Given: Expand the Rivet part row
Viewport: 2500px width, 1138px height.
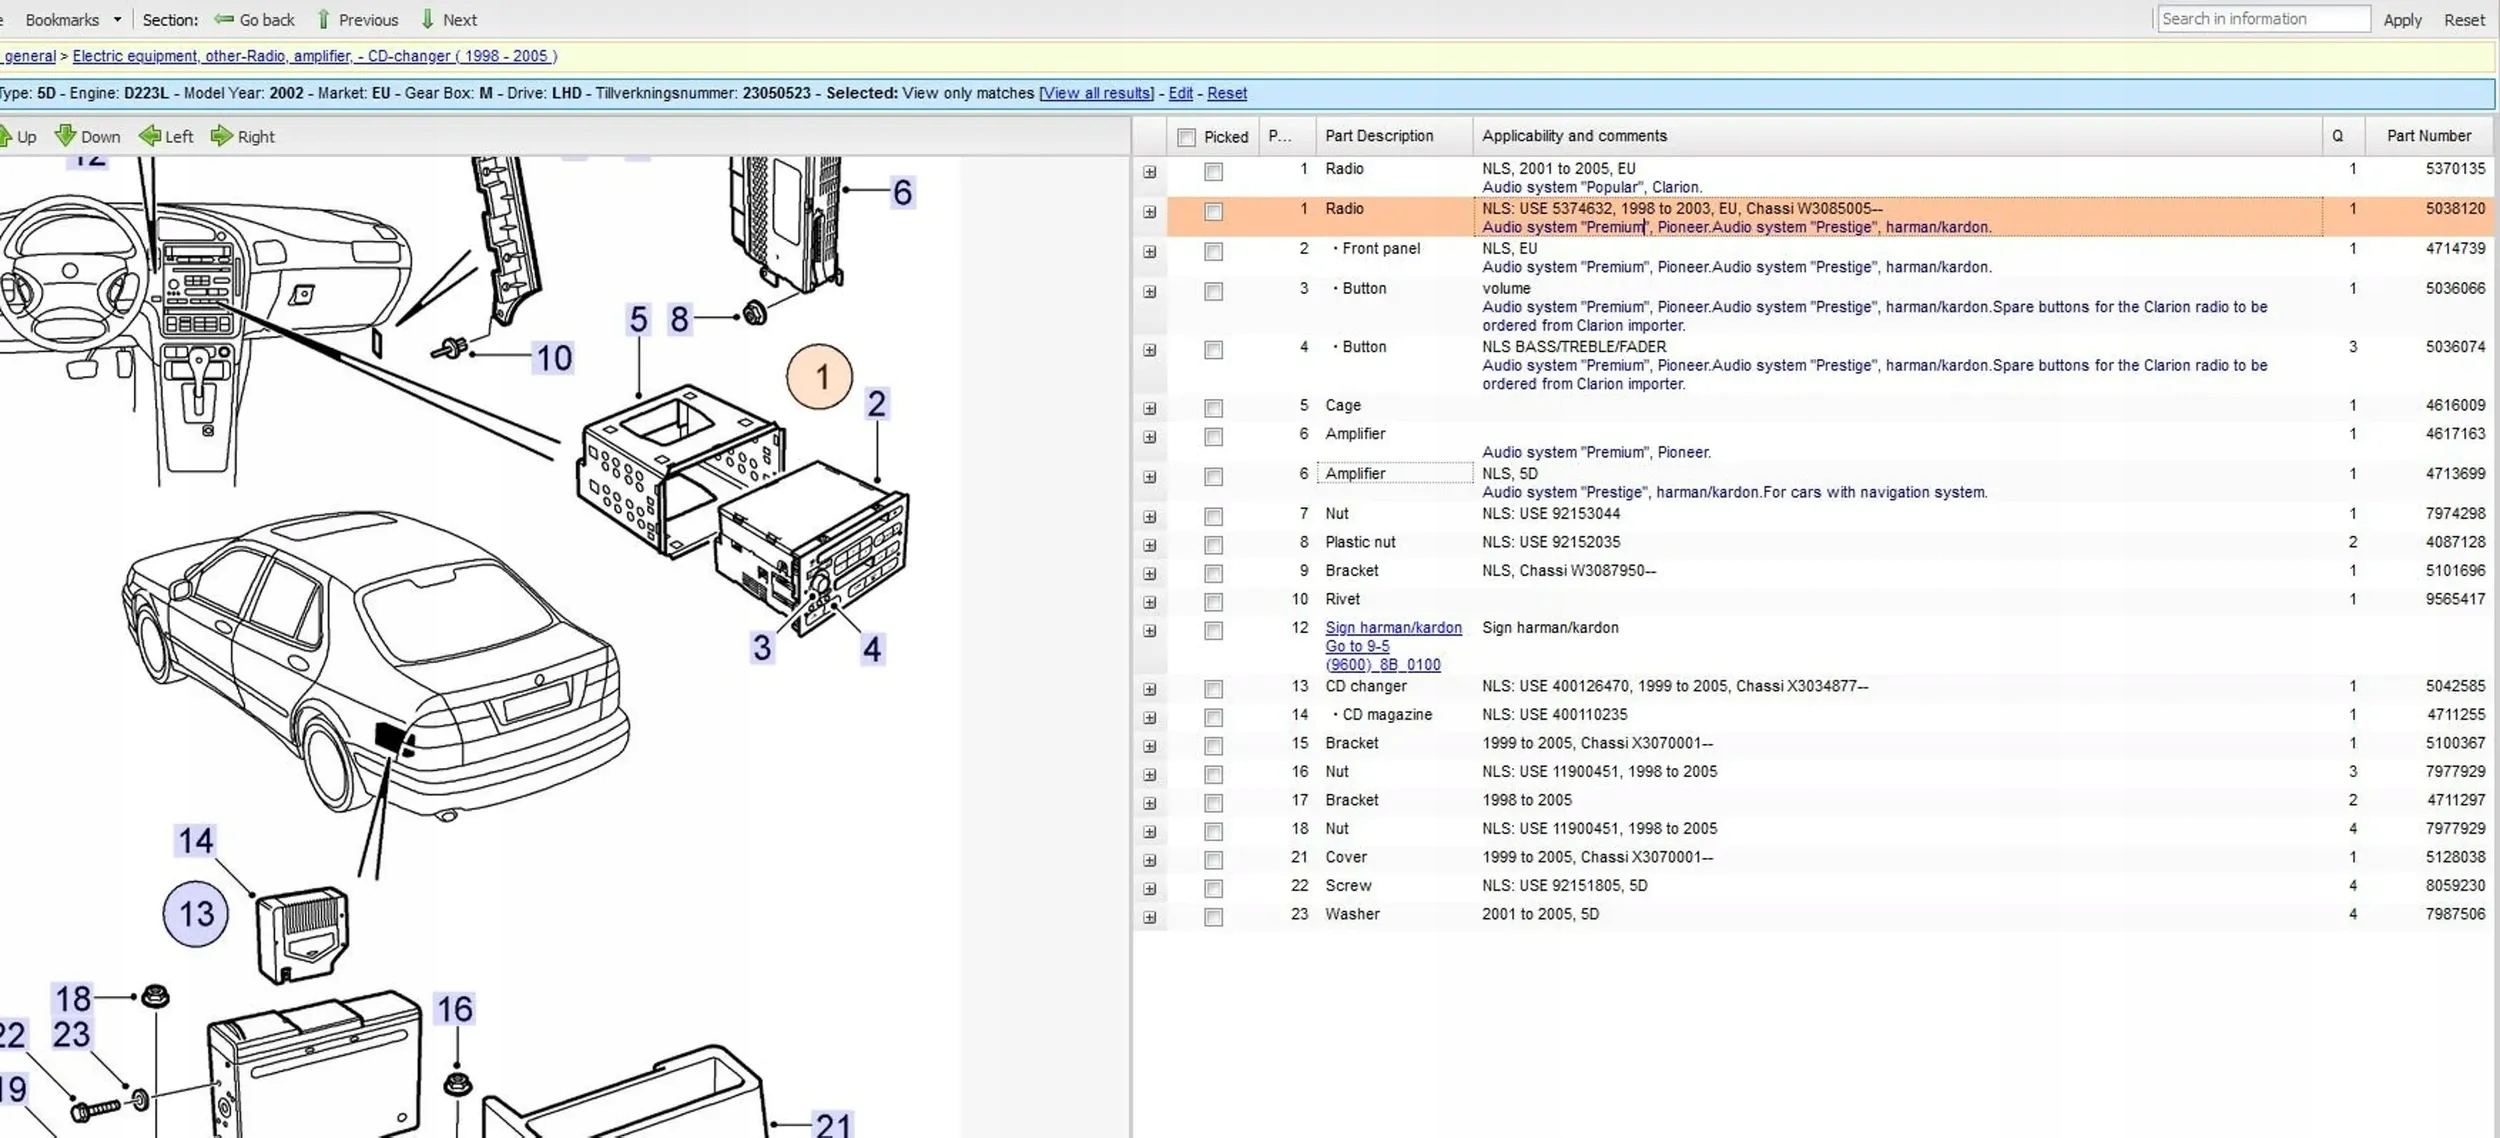Looking at the screenshot, I should [x=1150, y=602].
